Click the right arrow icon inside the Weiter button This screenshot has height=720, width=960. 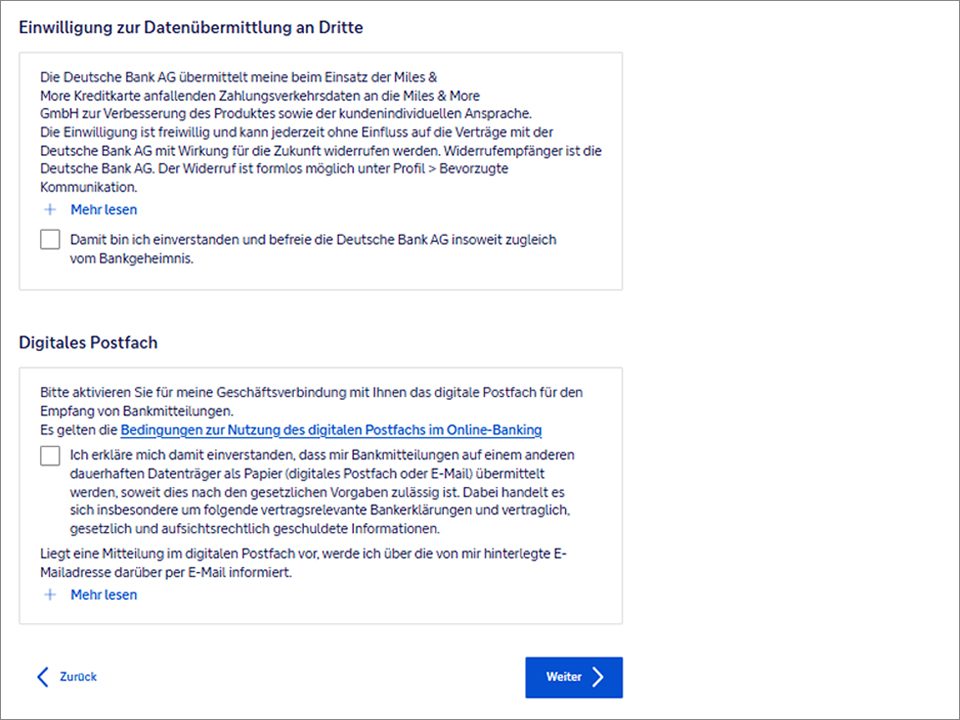pyautogui.click(x=598, y=677)
